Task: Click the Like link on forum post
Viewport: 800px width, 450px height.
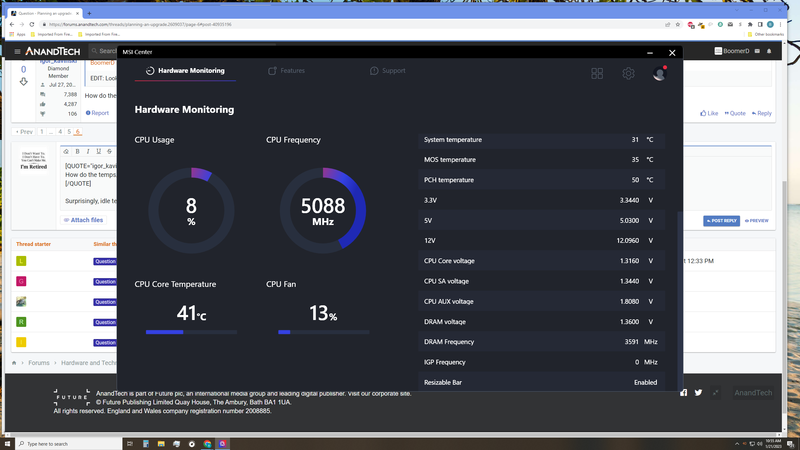Action: click(709, 113)
